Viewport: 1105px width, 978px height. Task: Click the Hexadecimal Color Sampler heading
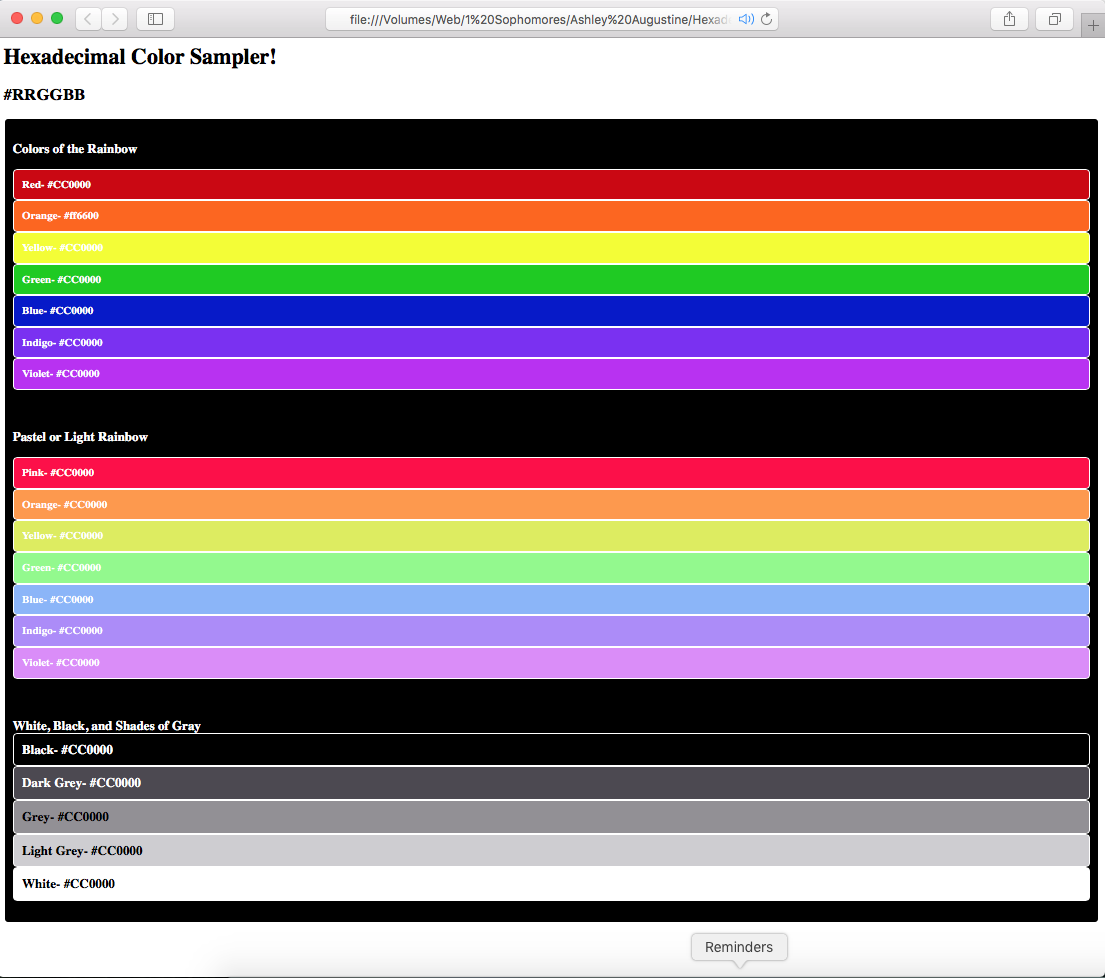coord(140,57)
